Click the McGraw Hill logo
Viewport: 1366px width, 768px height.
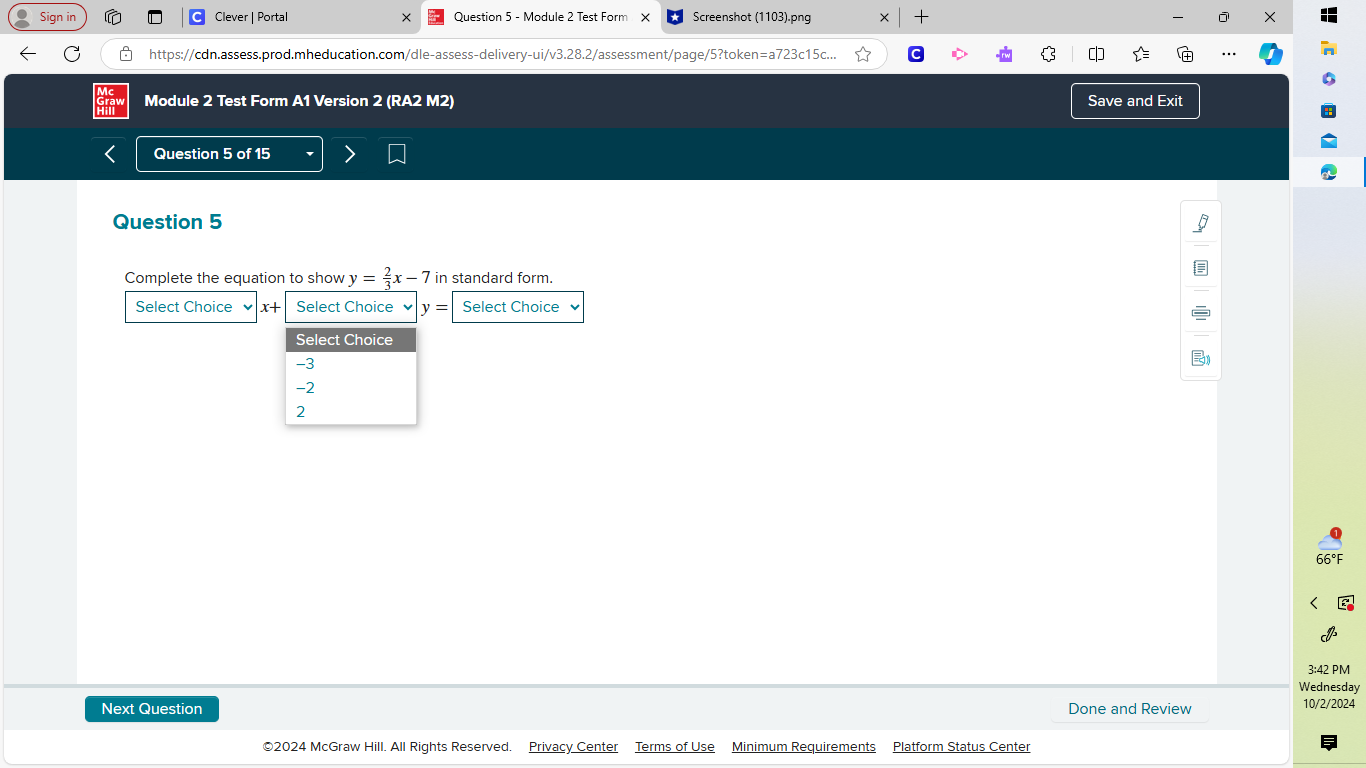(x=111, y=101)
